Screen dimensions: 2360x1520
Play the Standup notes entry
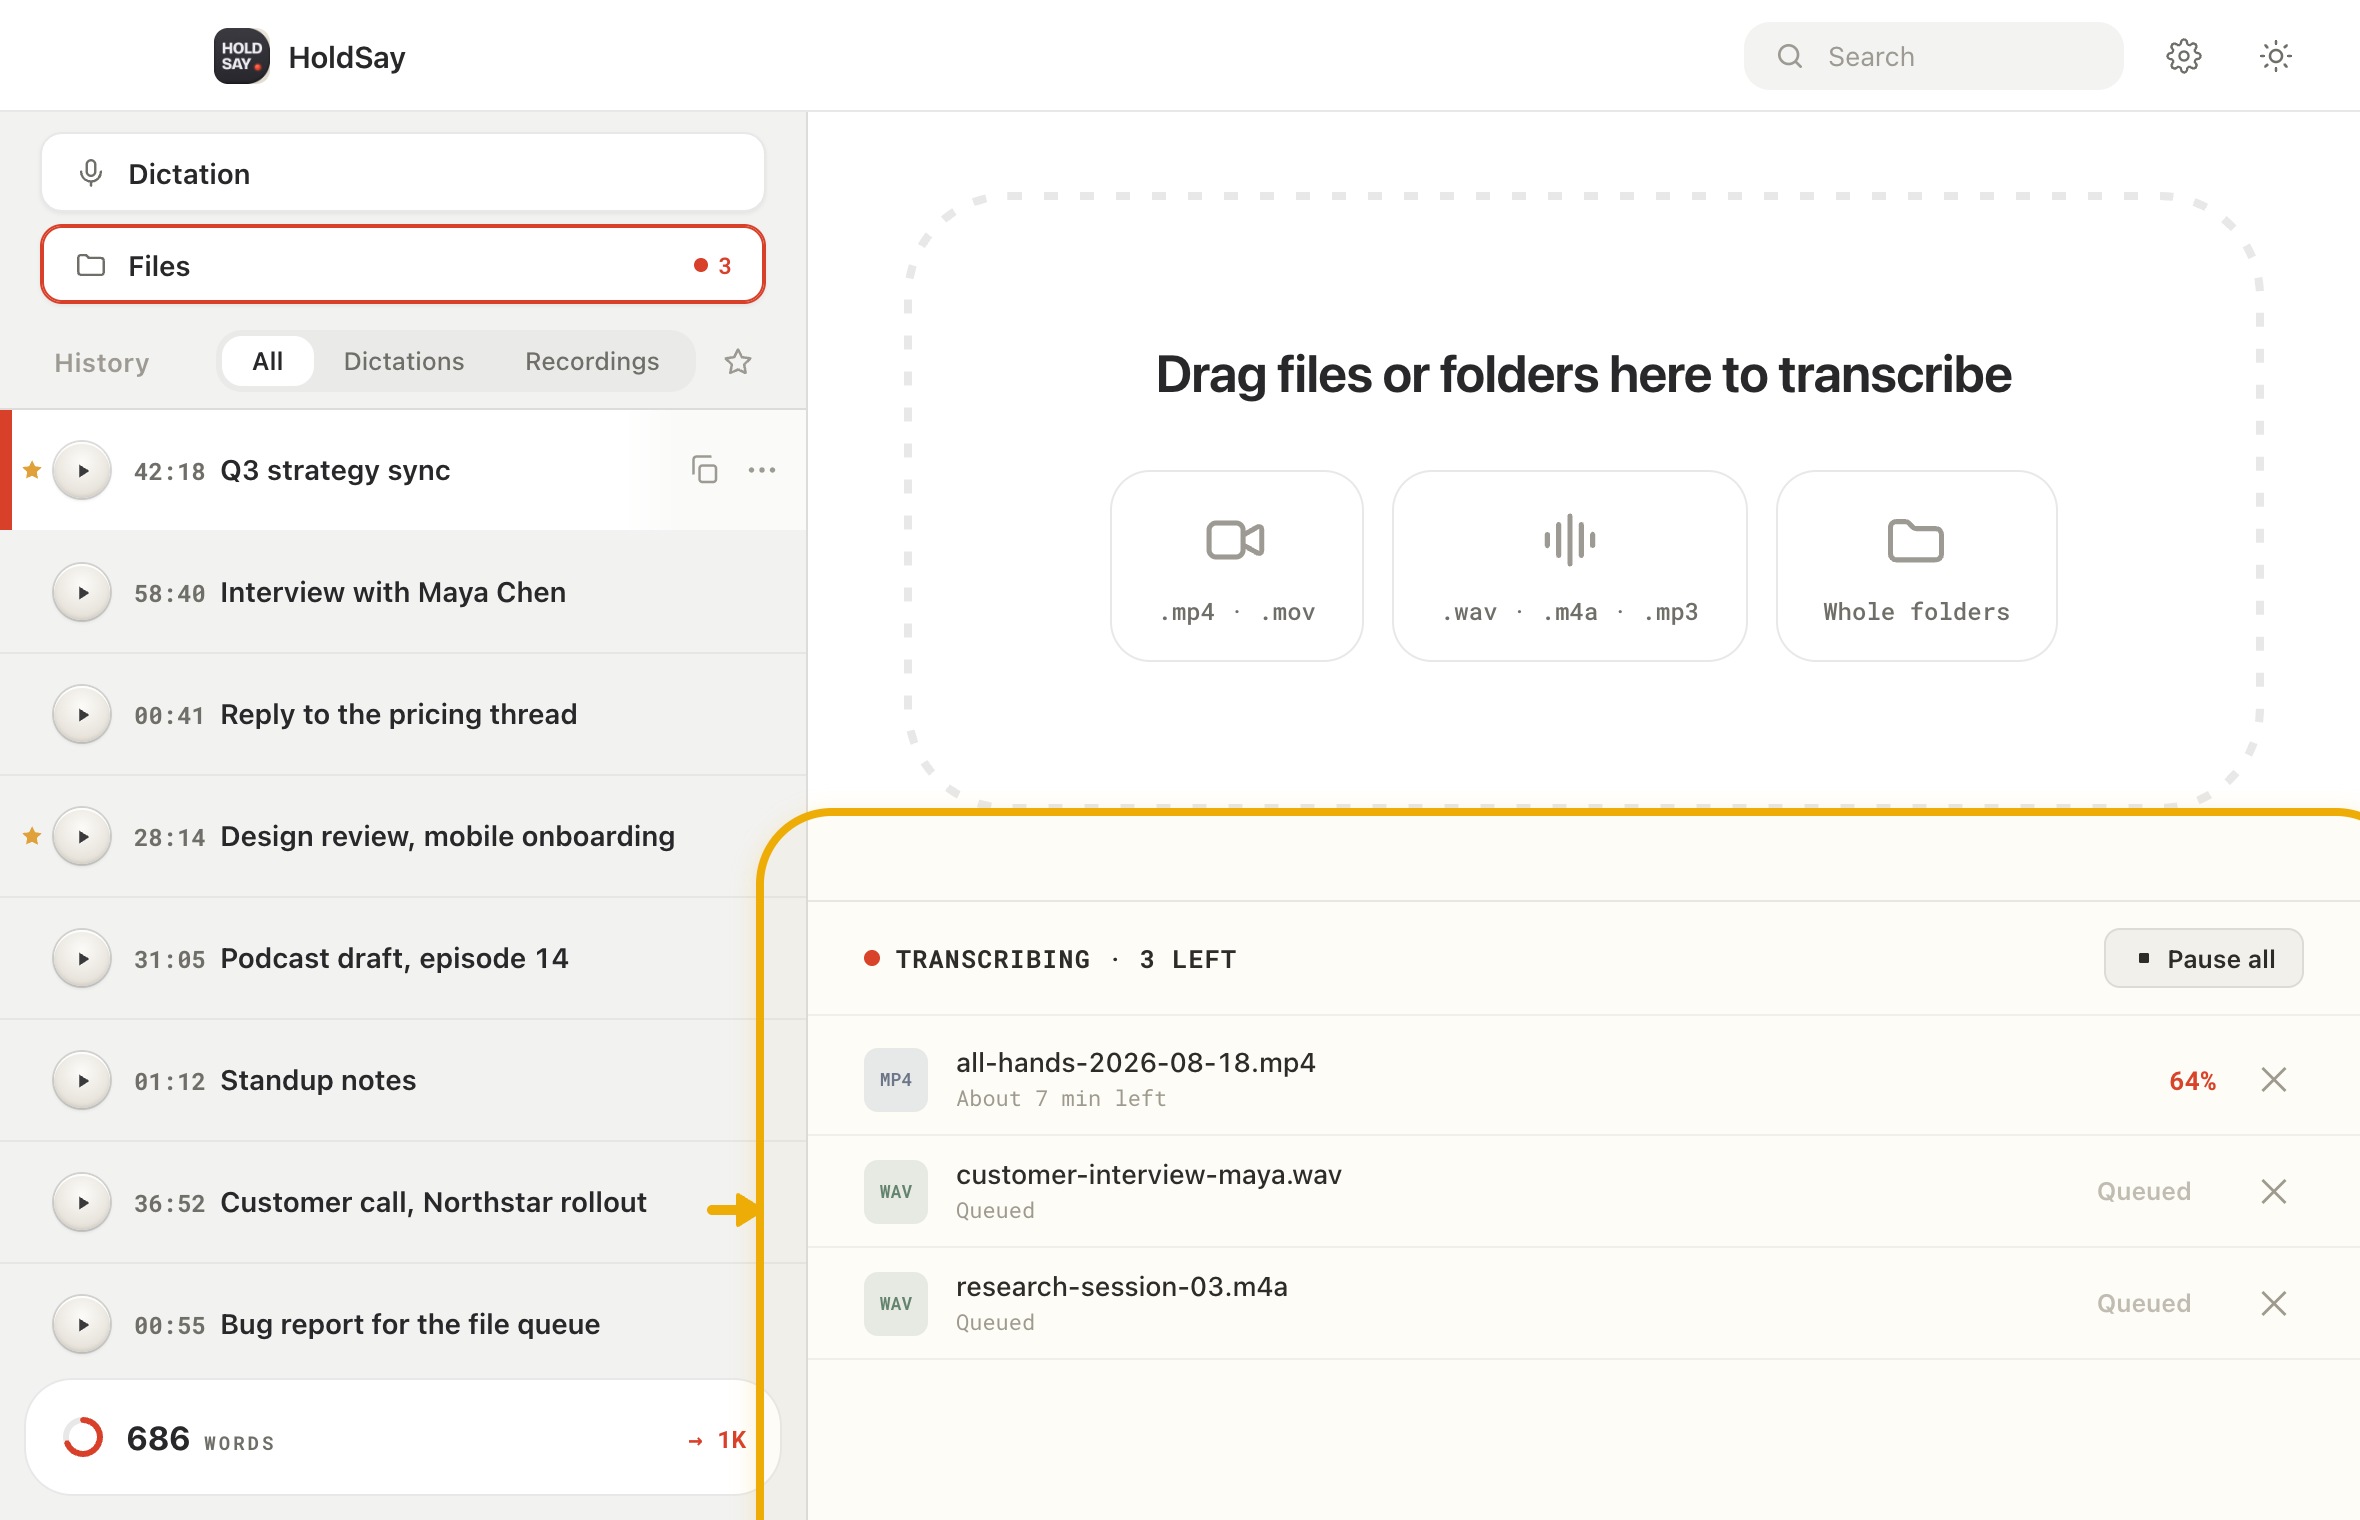[x=82, y=1080]
